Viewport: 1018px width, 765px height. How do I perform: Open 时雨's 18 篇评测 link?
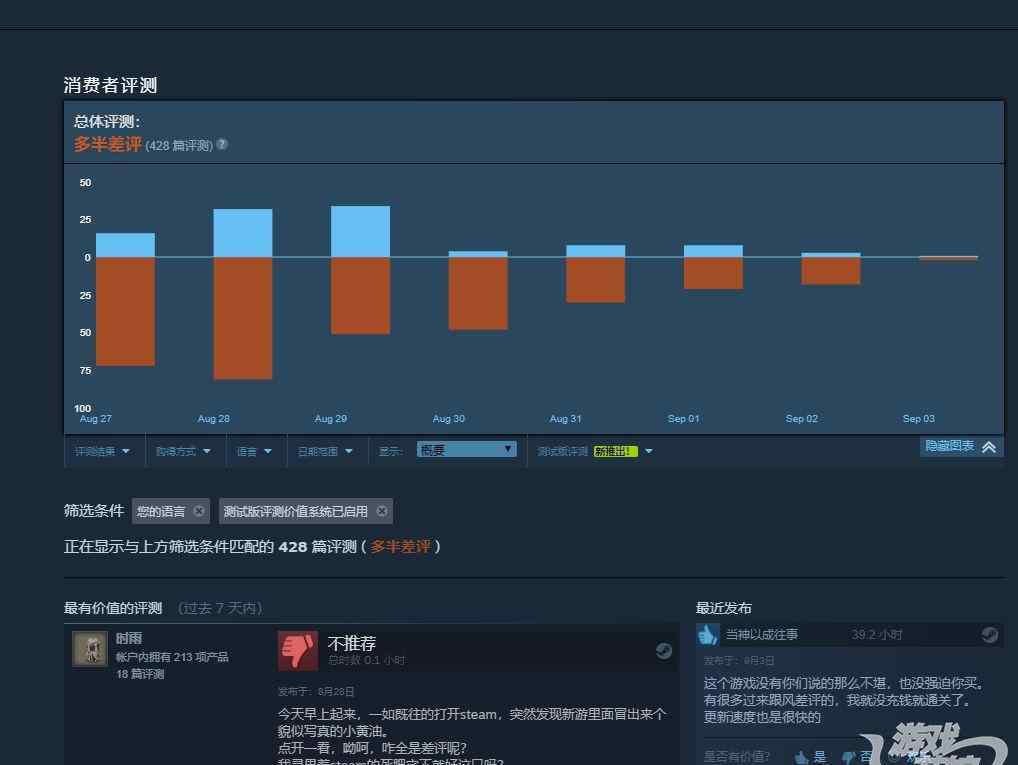pyautogui.click(x=140, y=674)
